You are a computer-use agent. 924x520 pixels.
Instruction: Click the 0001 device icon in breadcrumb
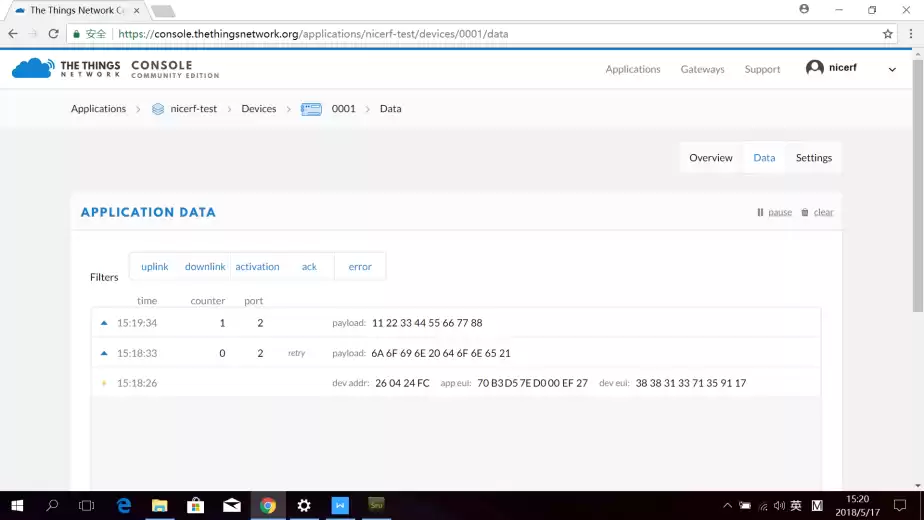click(311, 109)
